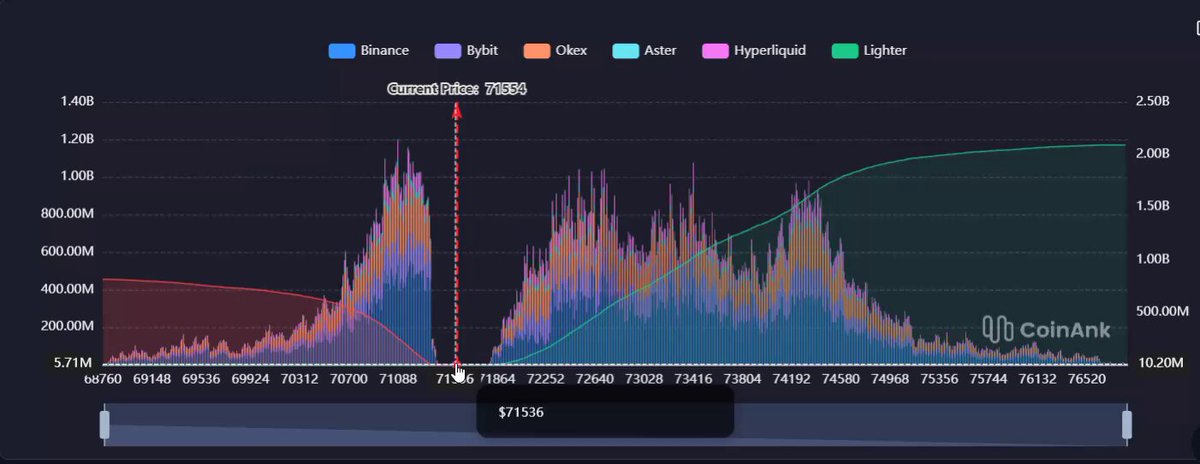Click the 69536 price axis label
The image size is (1200, 464).
202,380
